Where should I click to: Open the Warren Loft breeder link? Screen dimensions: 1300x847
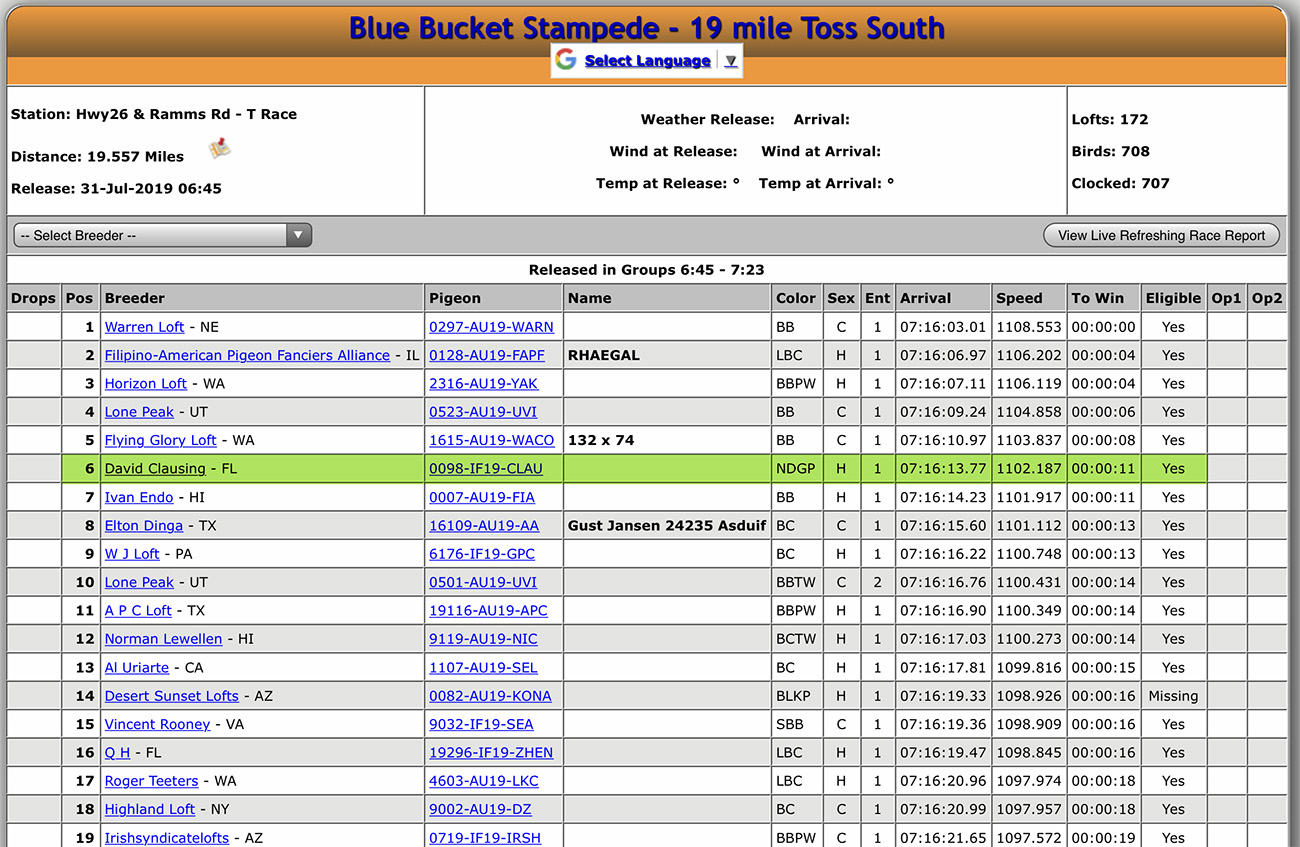click(x=144, y=327)
